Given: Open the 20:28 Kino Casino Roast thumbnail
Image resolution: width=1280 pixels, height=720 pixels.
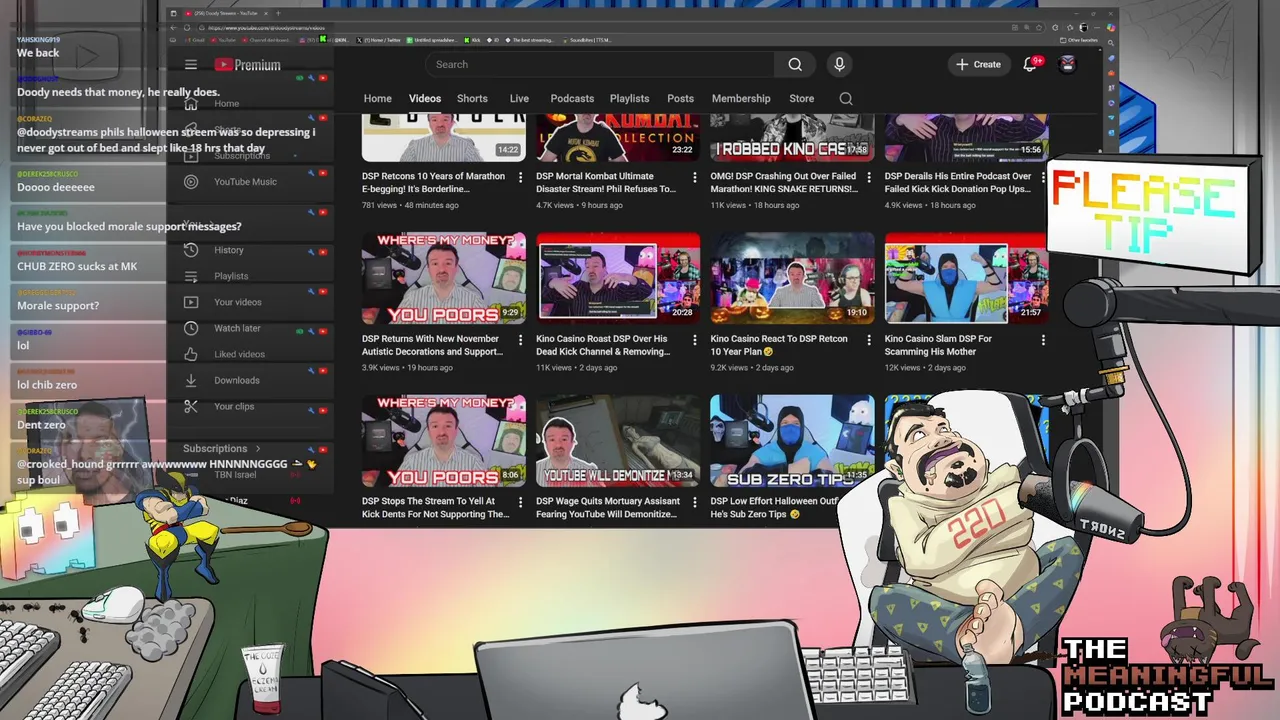Looking at the screenshot, I should pyautogui.click(x=618, y=278).
